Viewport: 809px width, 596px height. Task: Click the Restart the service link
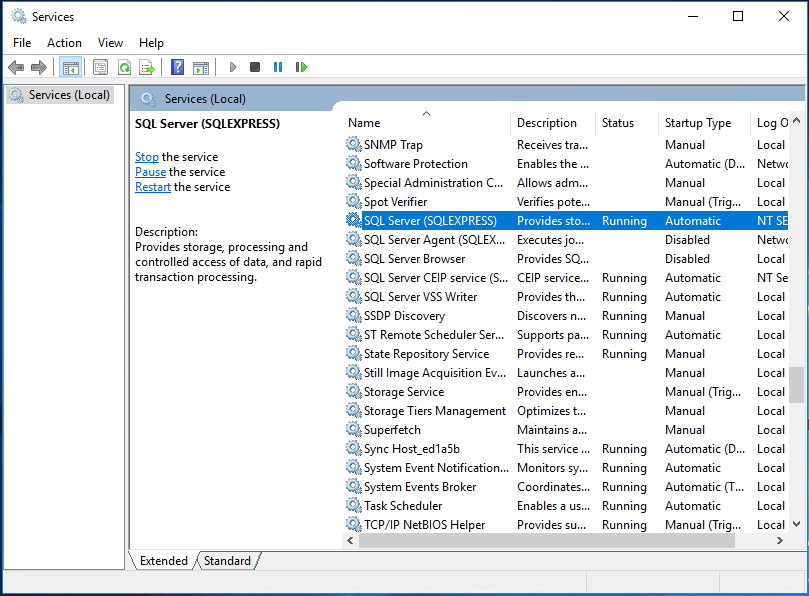tap(153, 187)
